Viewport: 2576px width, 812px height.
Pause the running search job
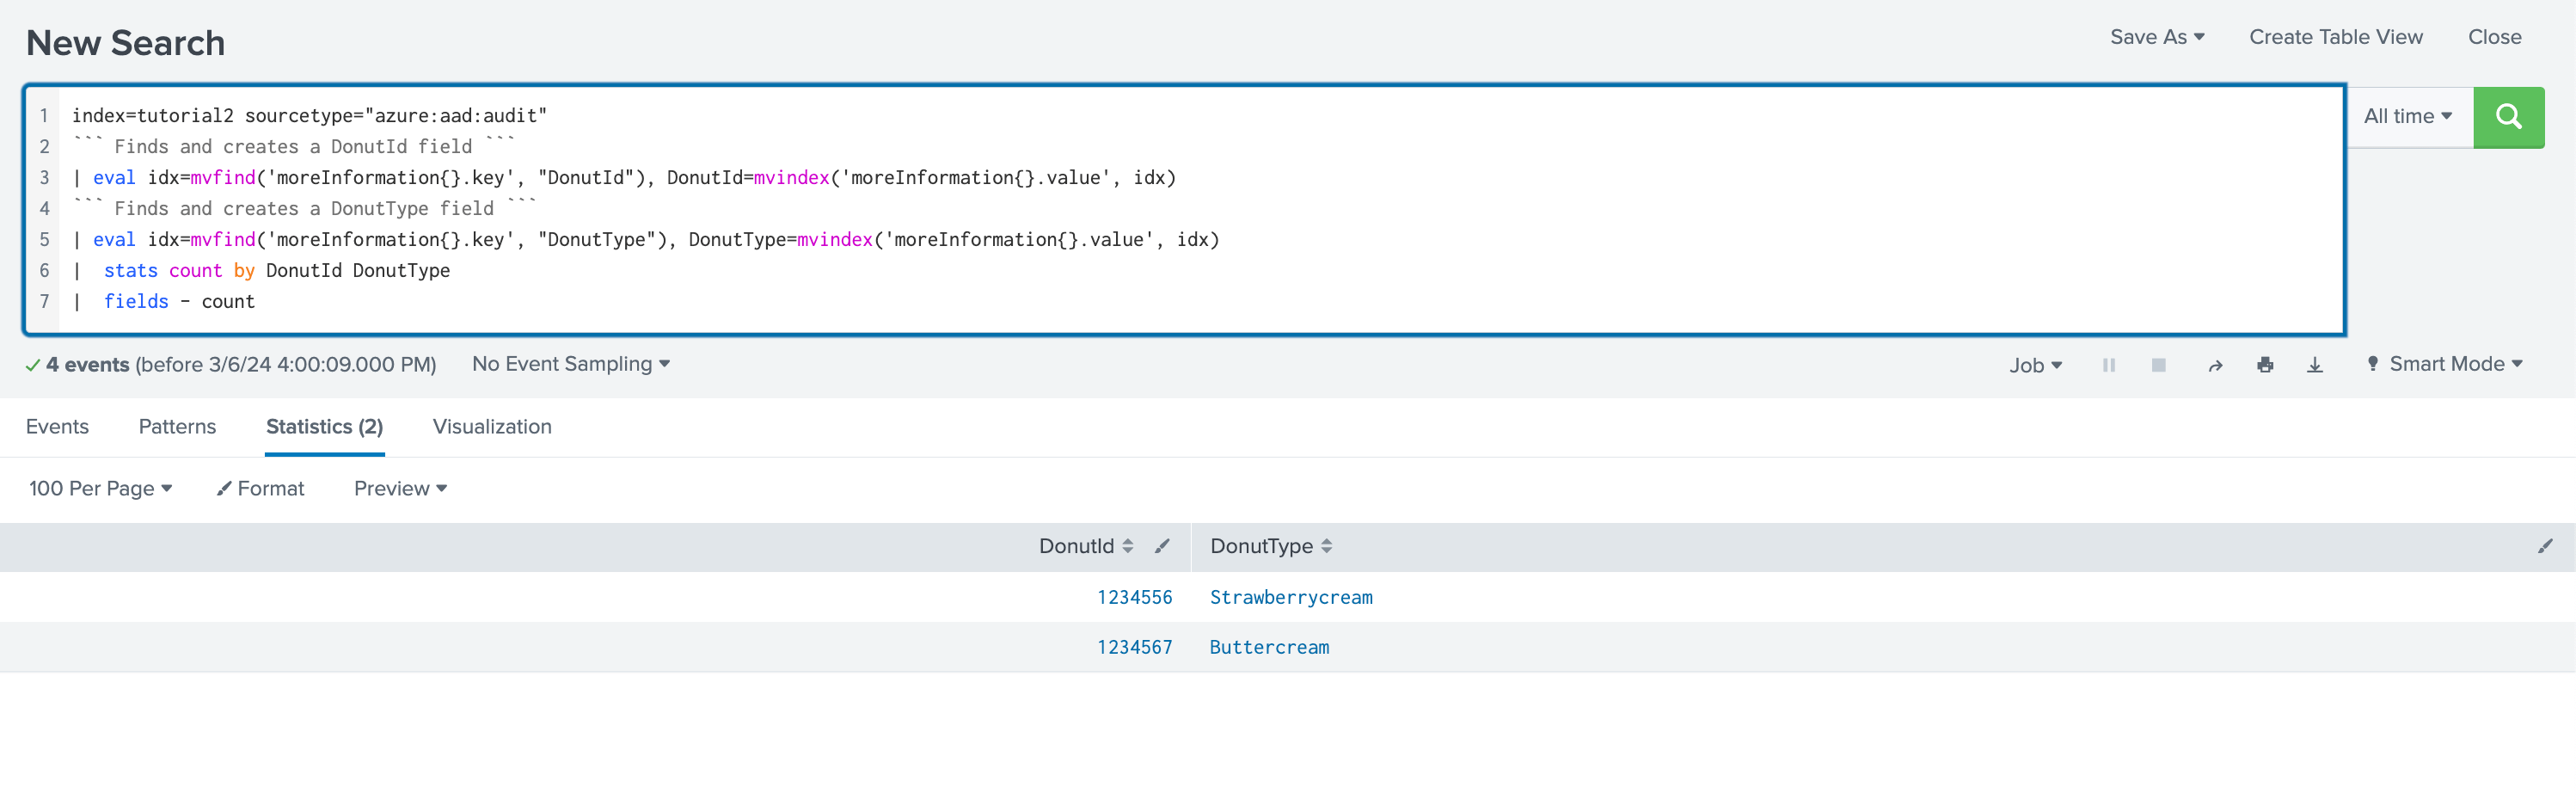(x=2109, y=364)
